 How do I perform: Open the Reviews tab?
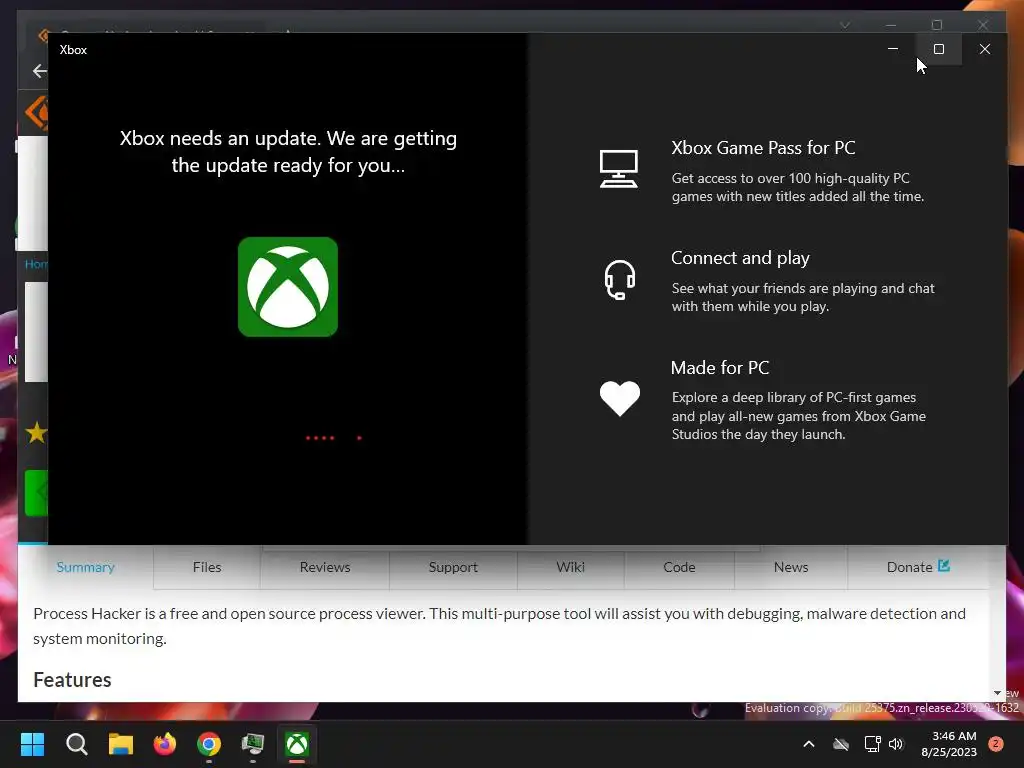(325, 567)
